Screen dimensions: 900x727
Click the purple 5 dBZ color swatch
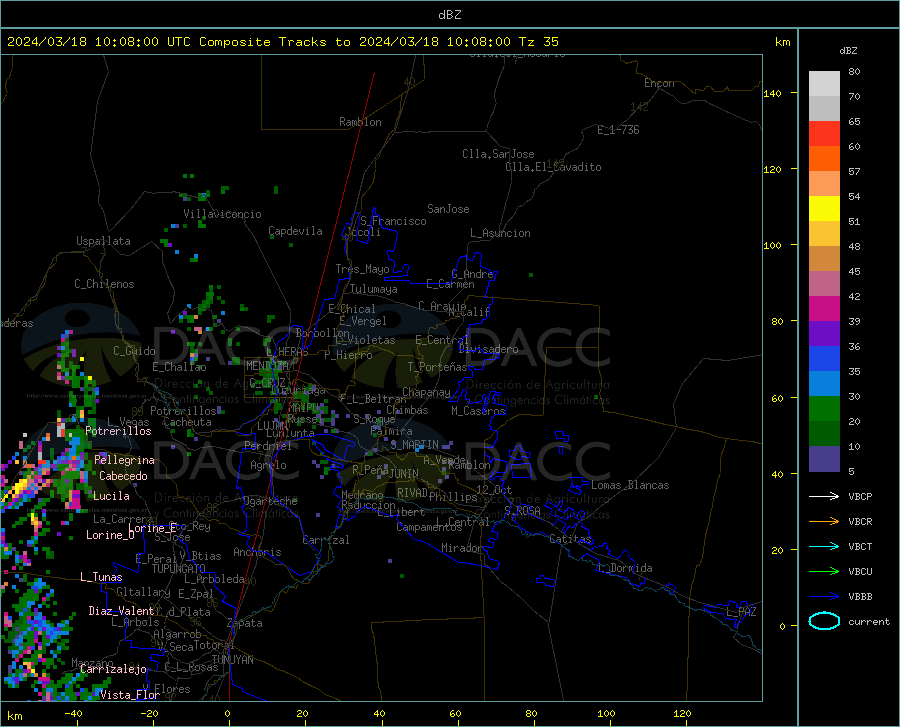coord(824,459)
